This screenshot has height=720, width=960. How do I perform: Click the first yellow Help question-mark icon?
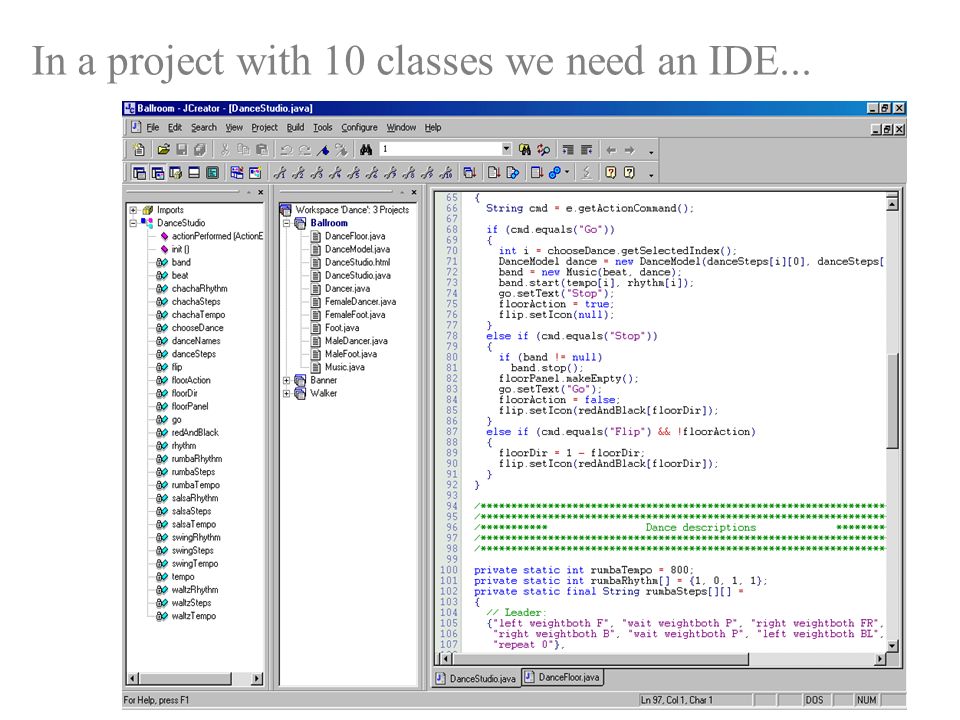pos(610,173)
